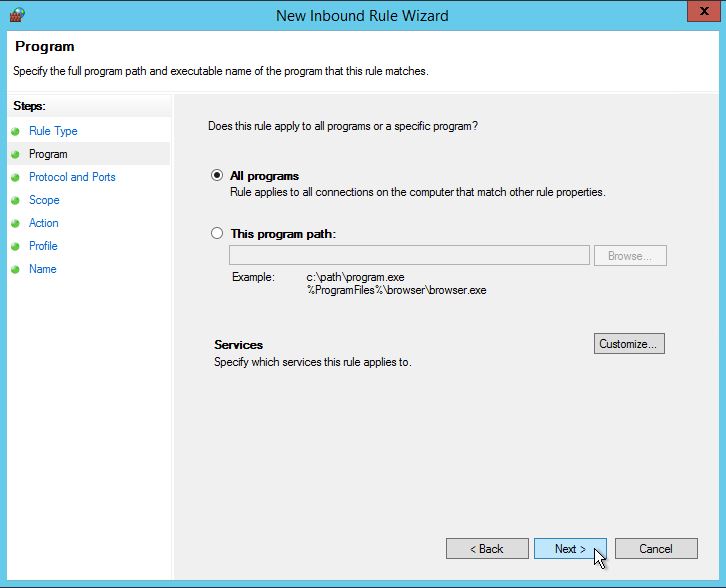The image size is (726, 588).
Task: Click green bullet beside Profile
Action: click(15, 246)
